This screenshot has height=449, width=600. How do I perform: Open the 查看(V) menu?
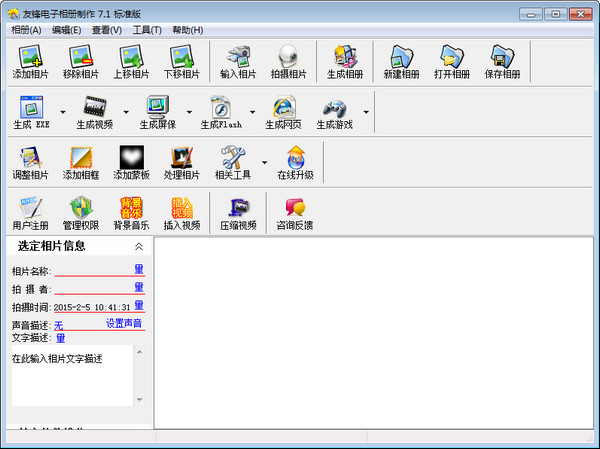click(107, 30)
